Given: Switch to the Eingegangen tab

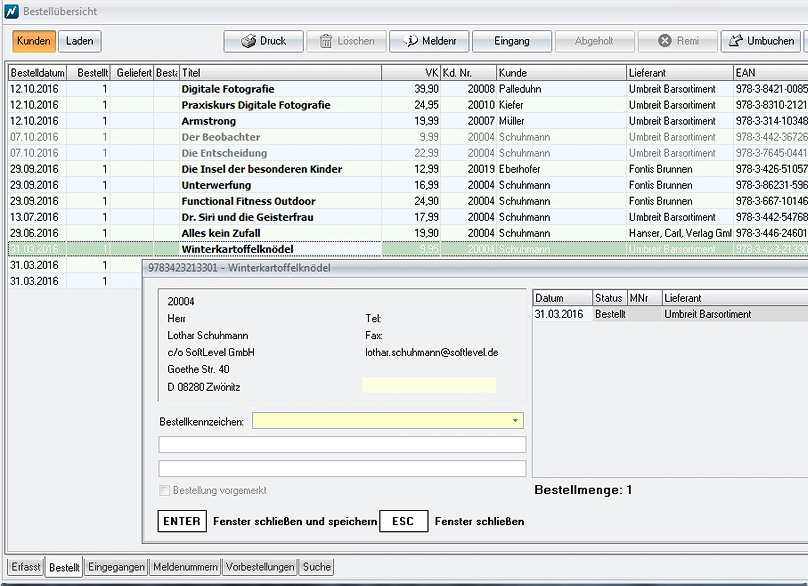Looking at the screenshot, I should click(116, 567).
